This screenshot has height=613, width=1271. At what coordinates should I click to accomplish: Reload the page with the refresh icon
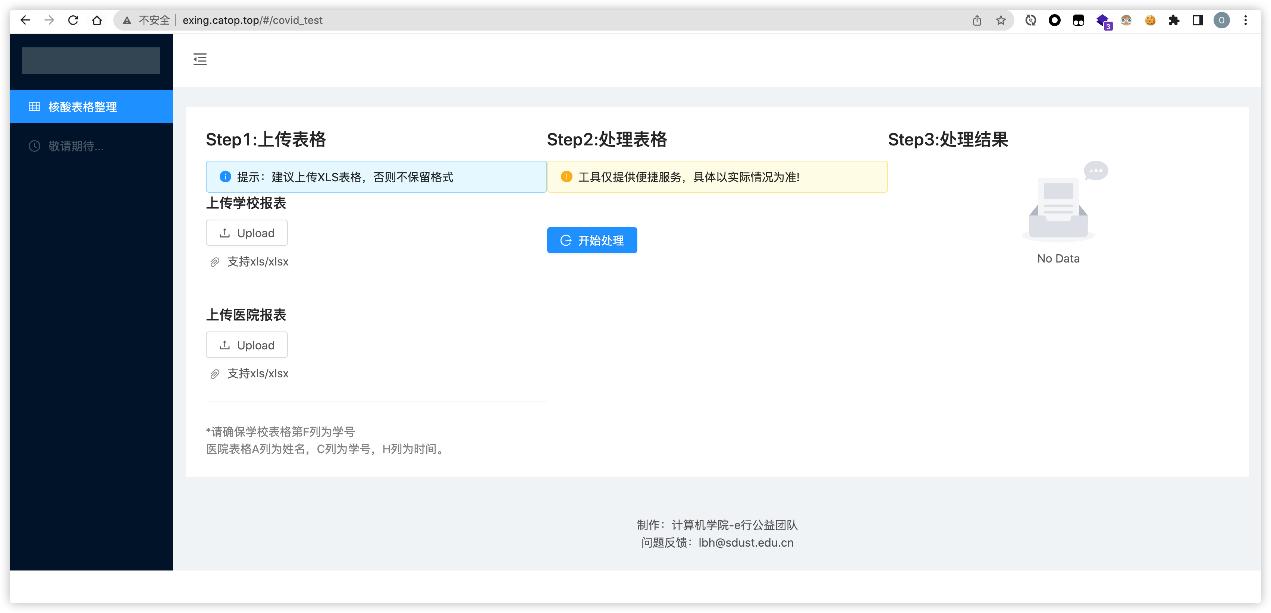(73, 20)
